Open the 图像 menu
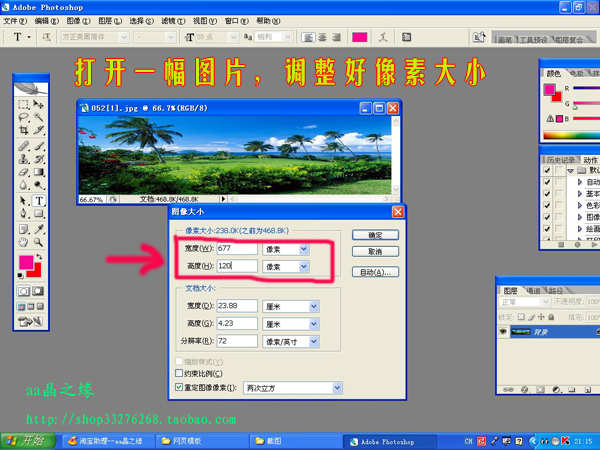Viewport: 600px width, 450px height. [78, 21]
